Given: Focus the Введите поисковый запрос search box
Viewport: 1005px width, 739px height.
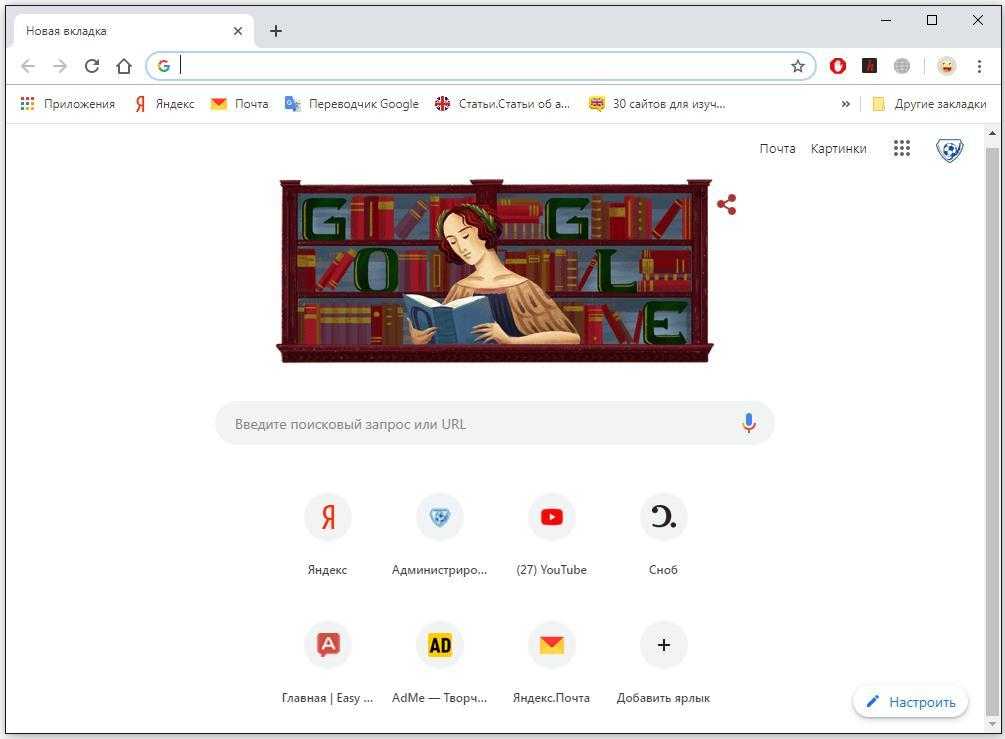Looking at the screenshot, I should click(x=495, y=424).
